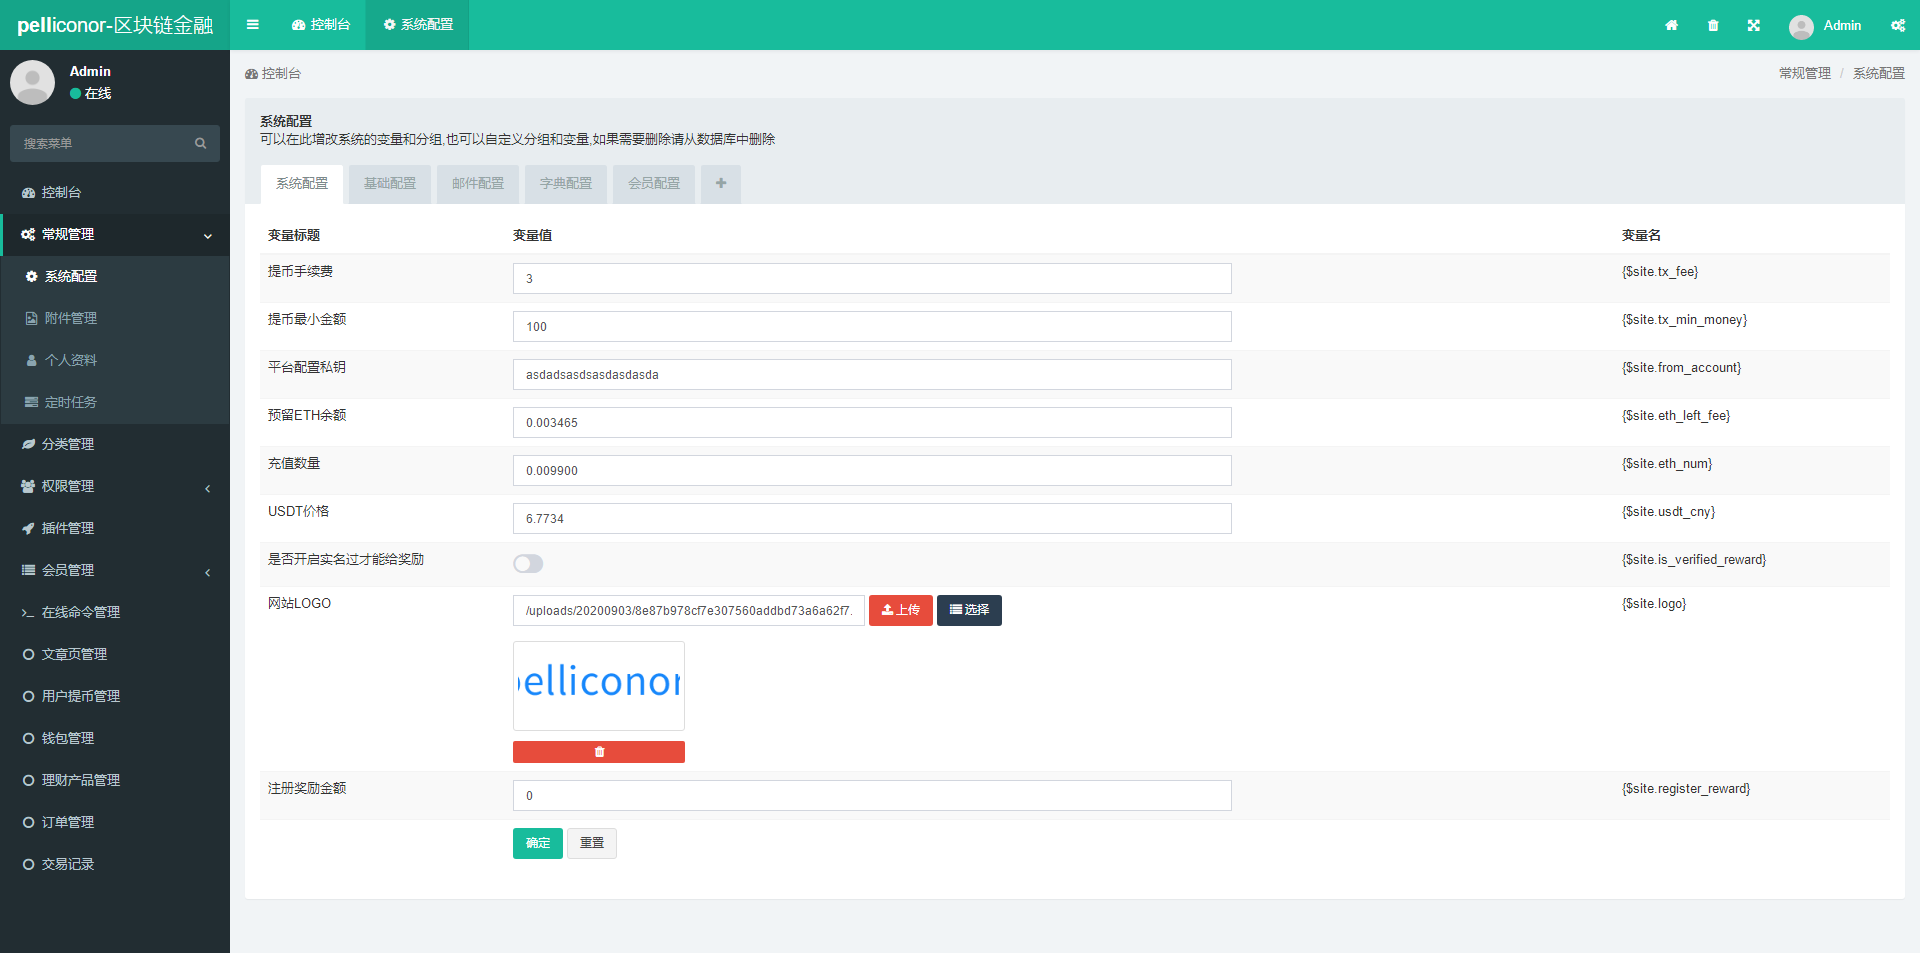The height and width of the screenshot is (953, 1920).
Task: Click the 提币手续费 value field
Action: click(872, 279)
